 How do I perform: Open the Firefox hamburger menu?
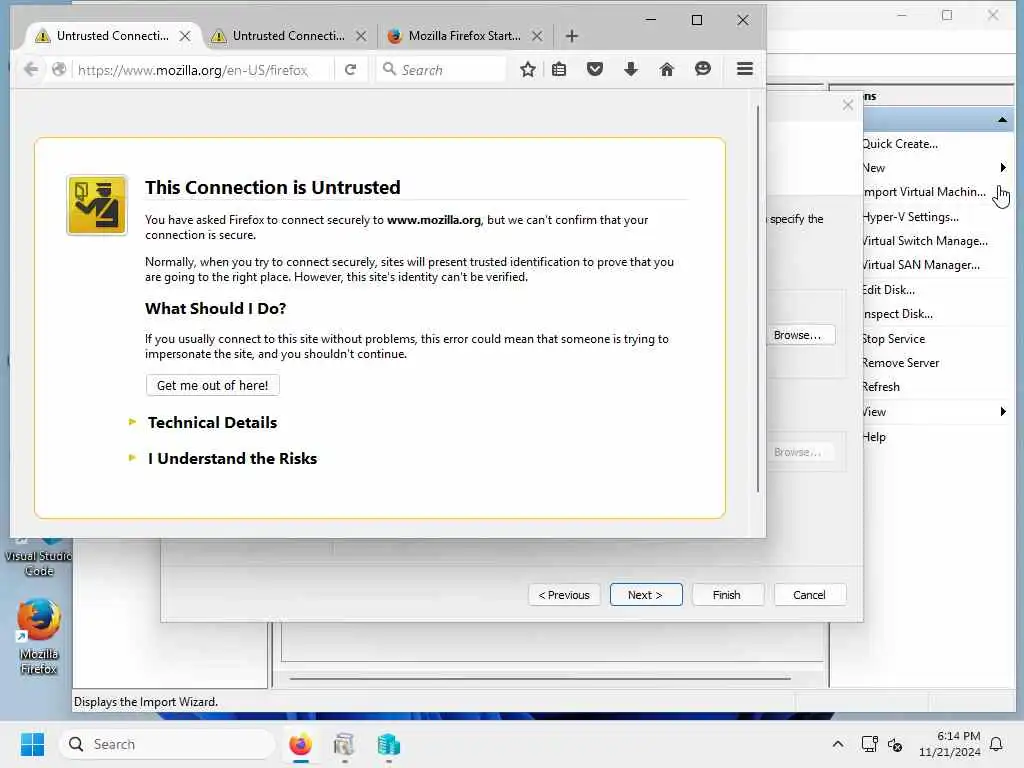pyautogui.click(x=745, y=69)
